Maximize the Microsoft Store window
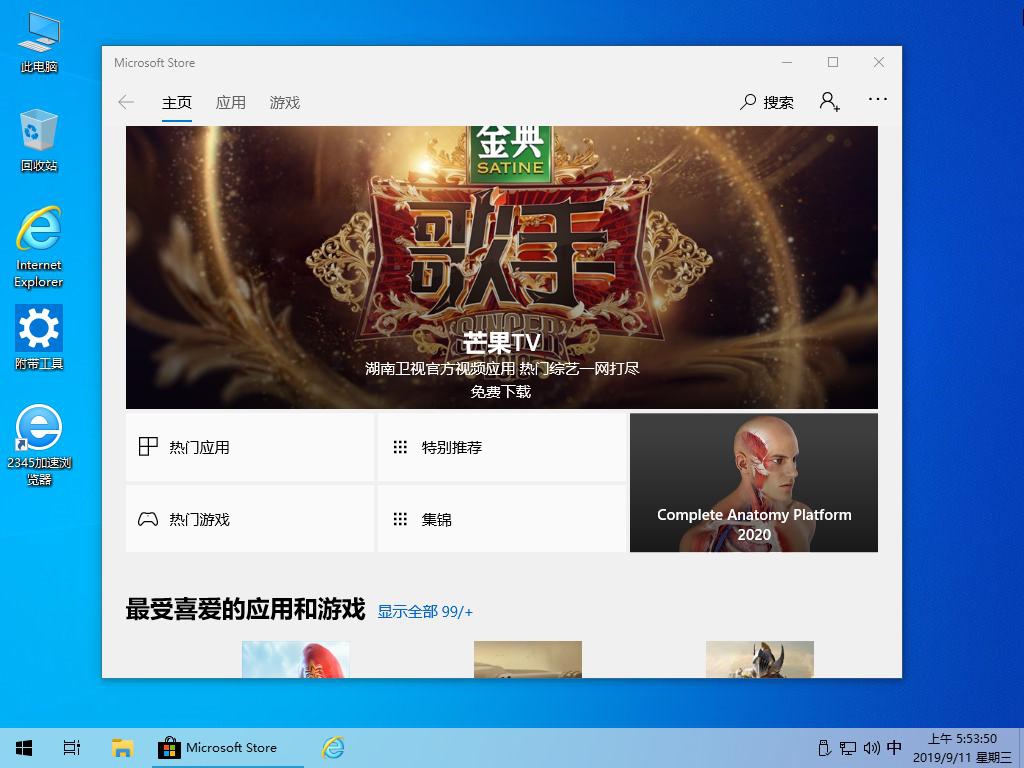This screenshot has width=1024, height=768. coord(833,62)
